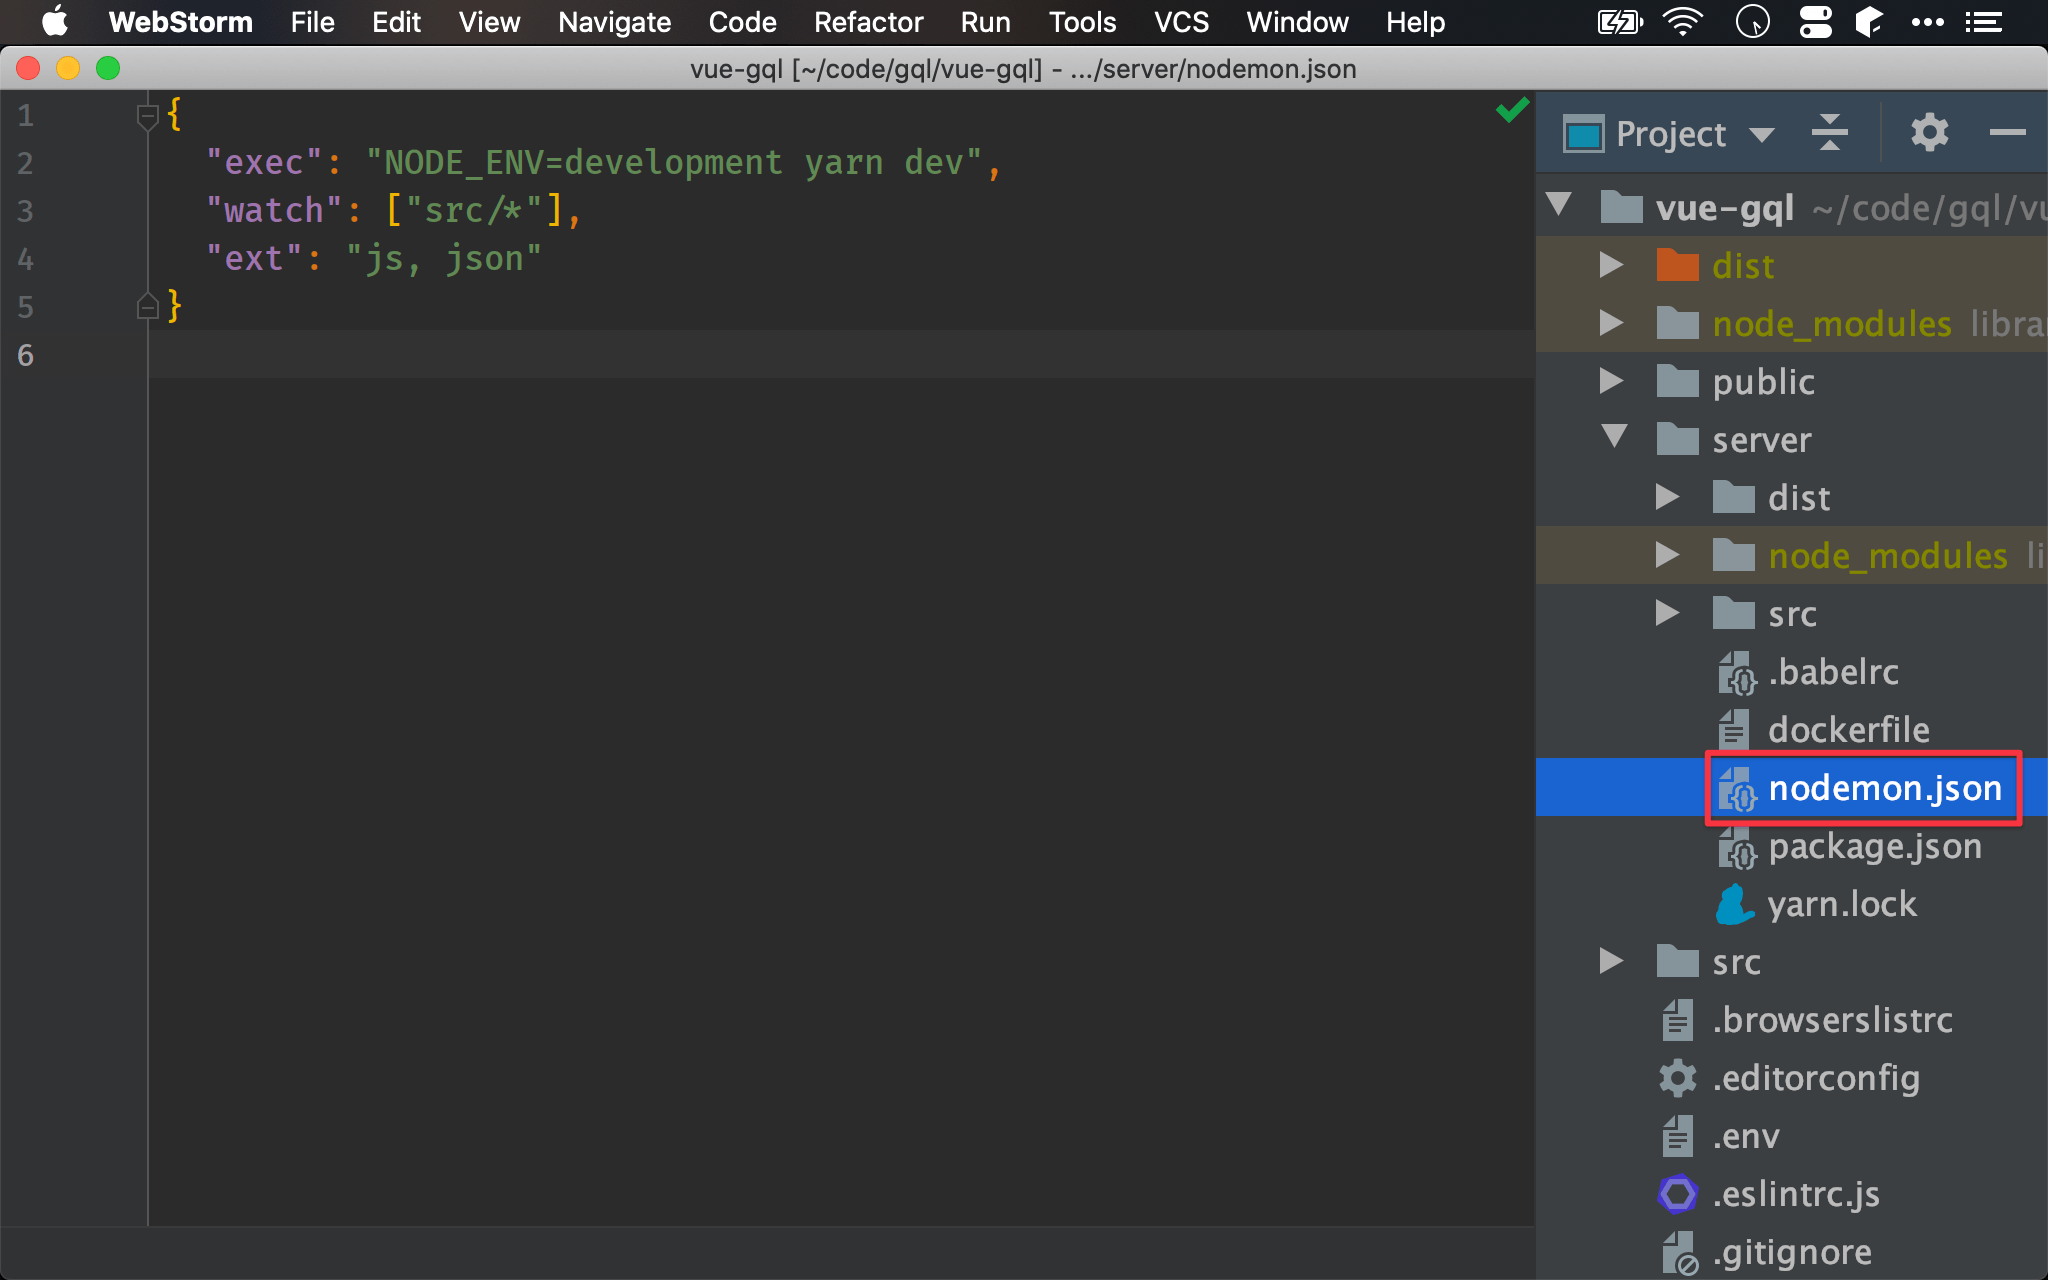The height and width of the screenshot is (1280, 2048).
Task: Click the .env file icon
Action: tap(1678, 1136)
